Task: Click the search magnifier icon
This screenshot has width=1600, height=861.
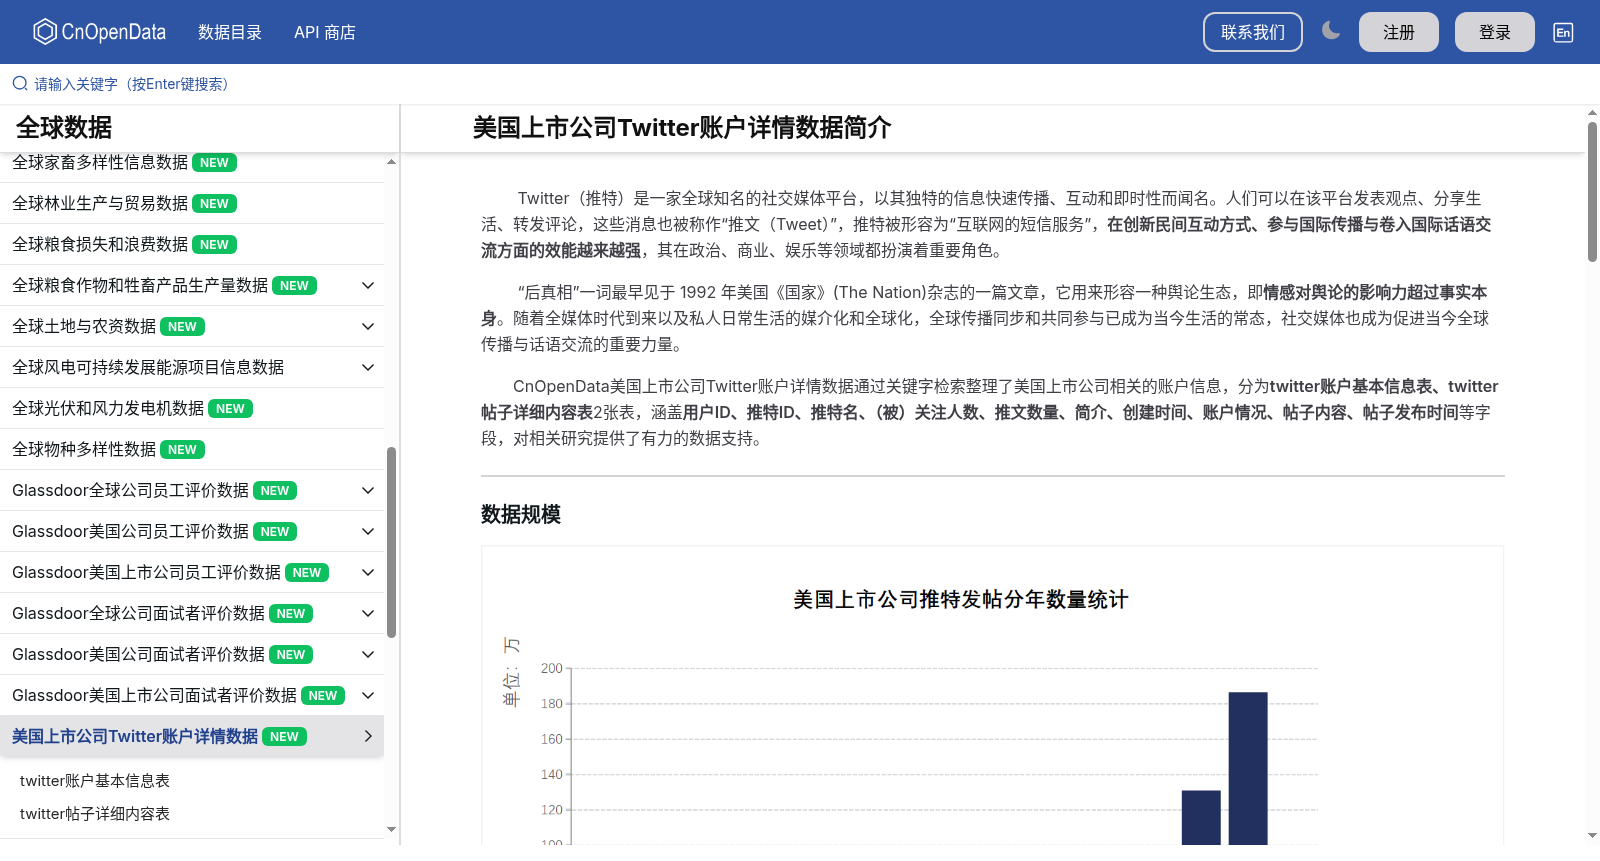Action: [x=20, y=84]
